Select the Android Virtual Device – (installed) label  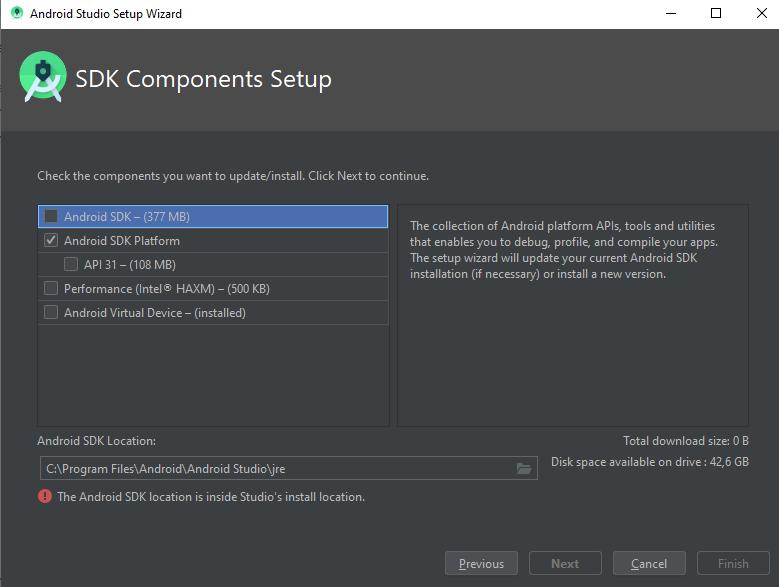tap(155, 312)
